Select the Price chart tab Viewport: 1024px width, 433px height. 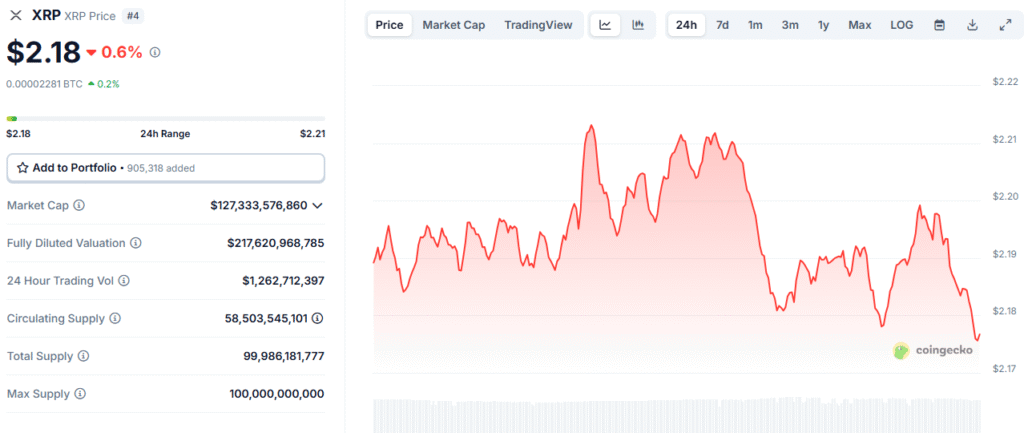click(x=389, y=25)
